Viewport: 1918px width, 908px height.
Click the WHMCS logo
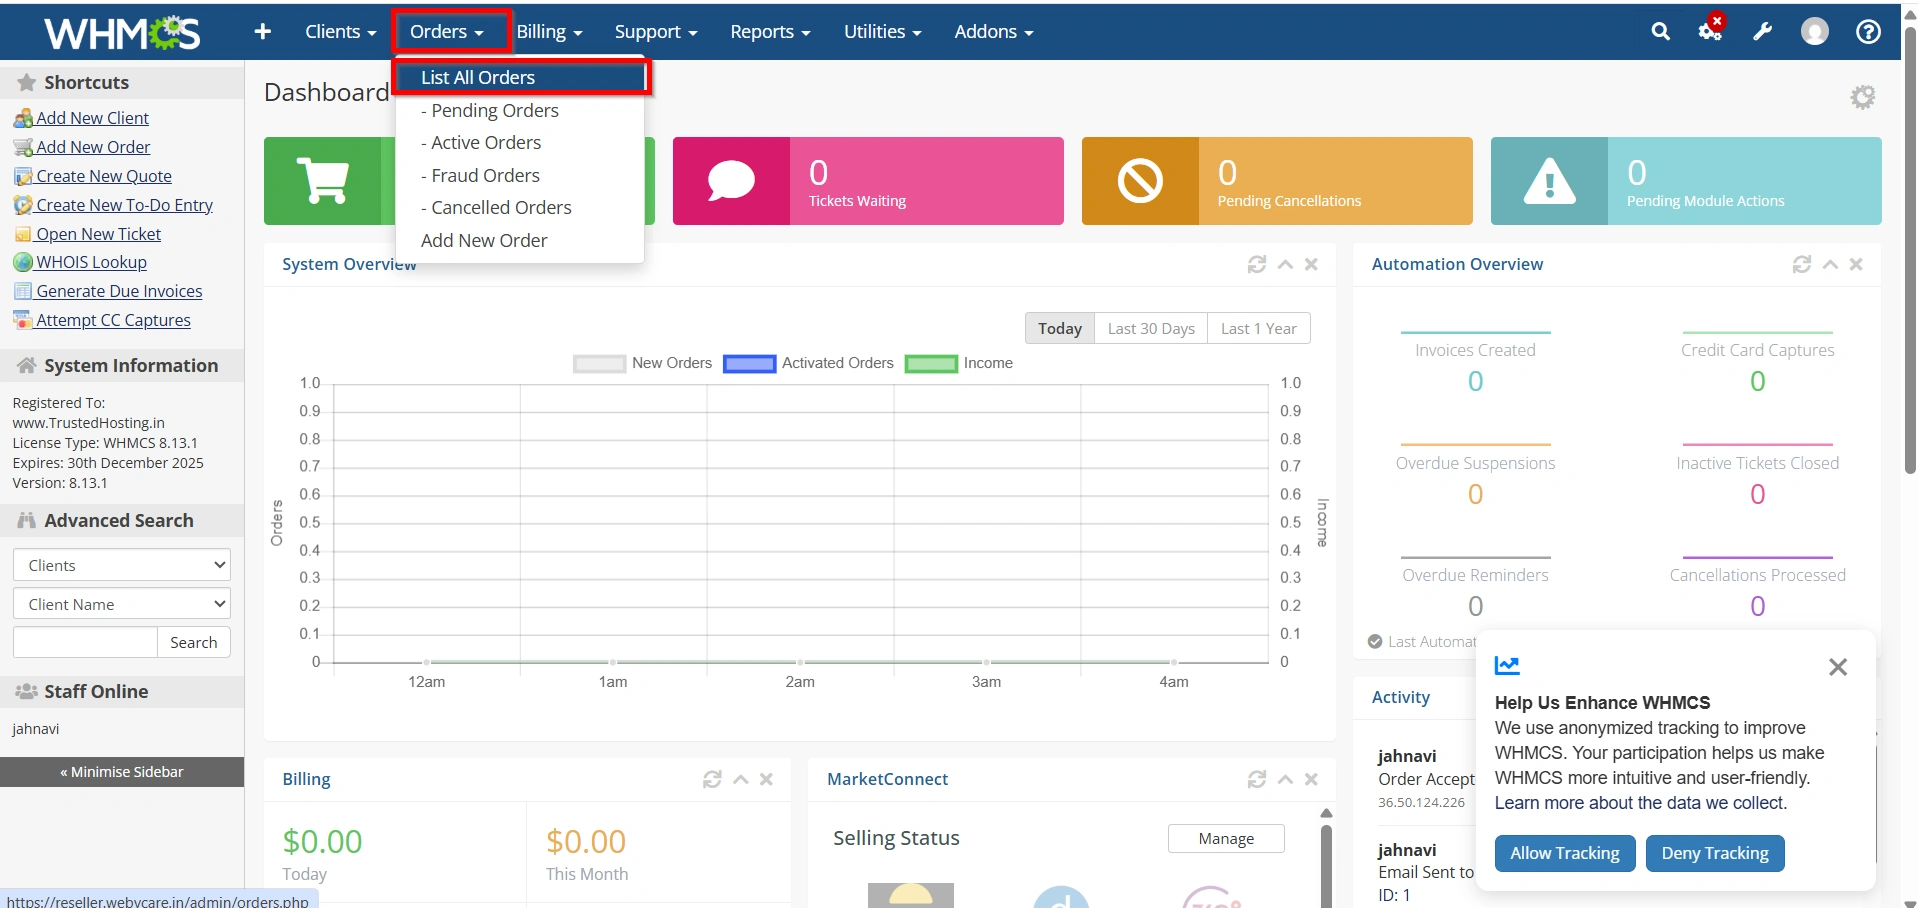pos(122,33)
